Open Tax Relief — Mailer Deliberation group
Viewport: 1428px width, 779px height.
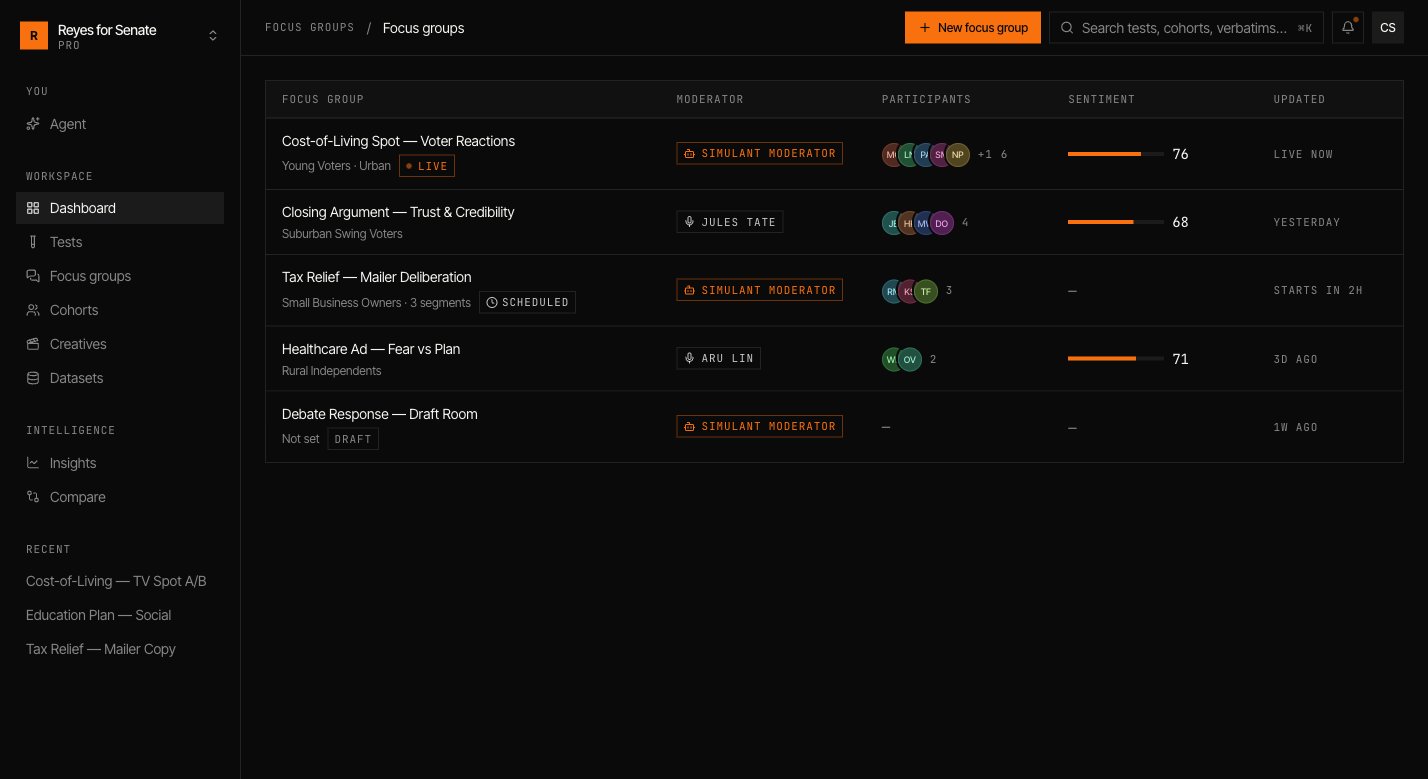click(x=376, y=277)
